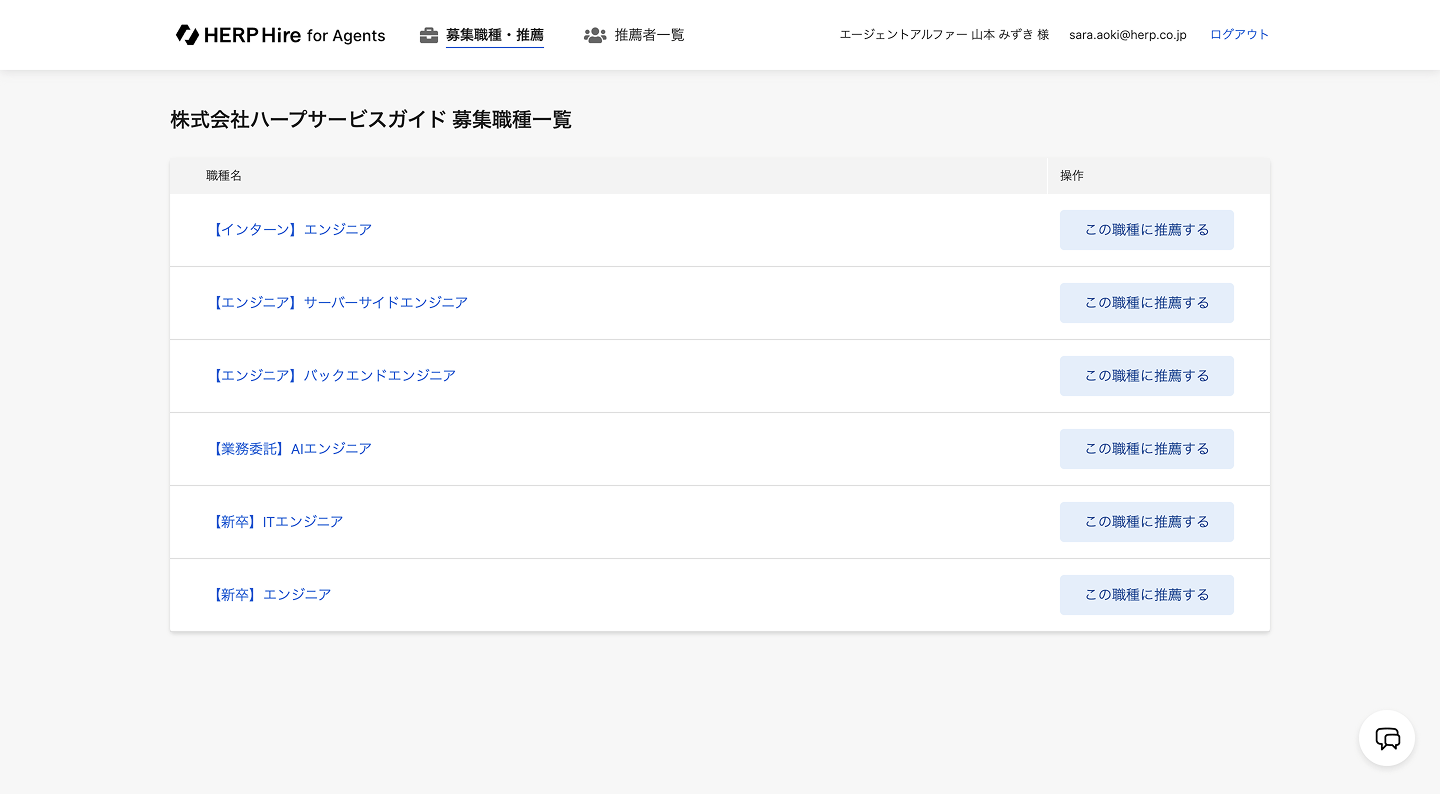Open 【新卒】ITエンジニア job link
Viewport: 1440px width, 794px height.
coord(276,522)
